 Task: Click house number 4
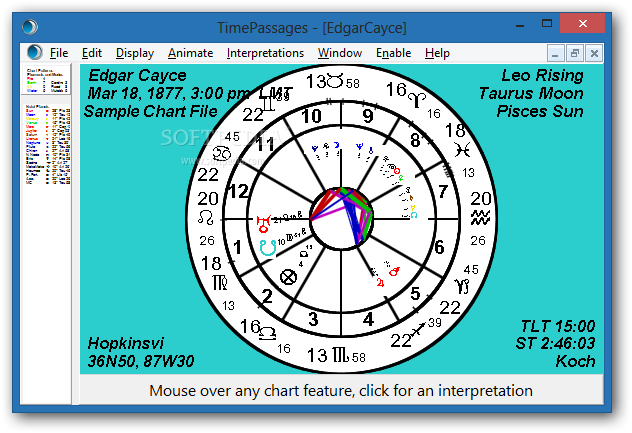point(368,319)
